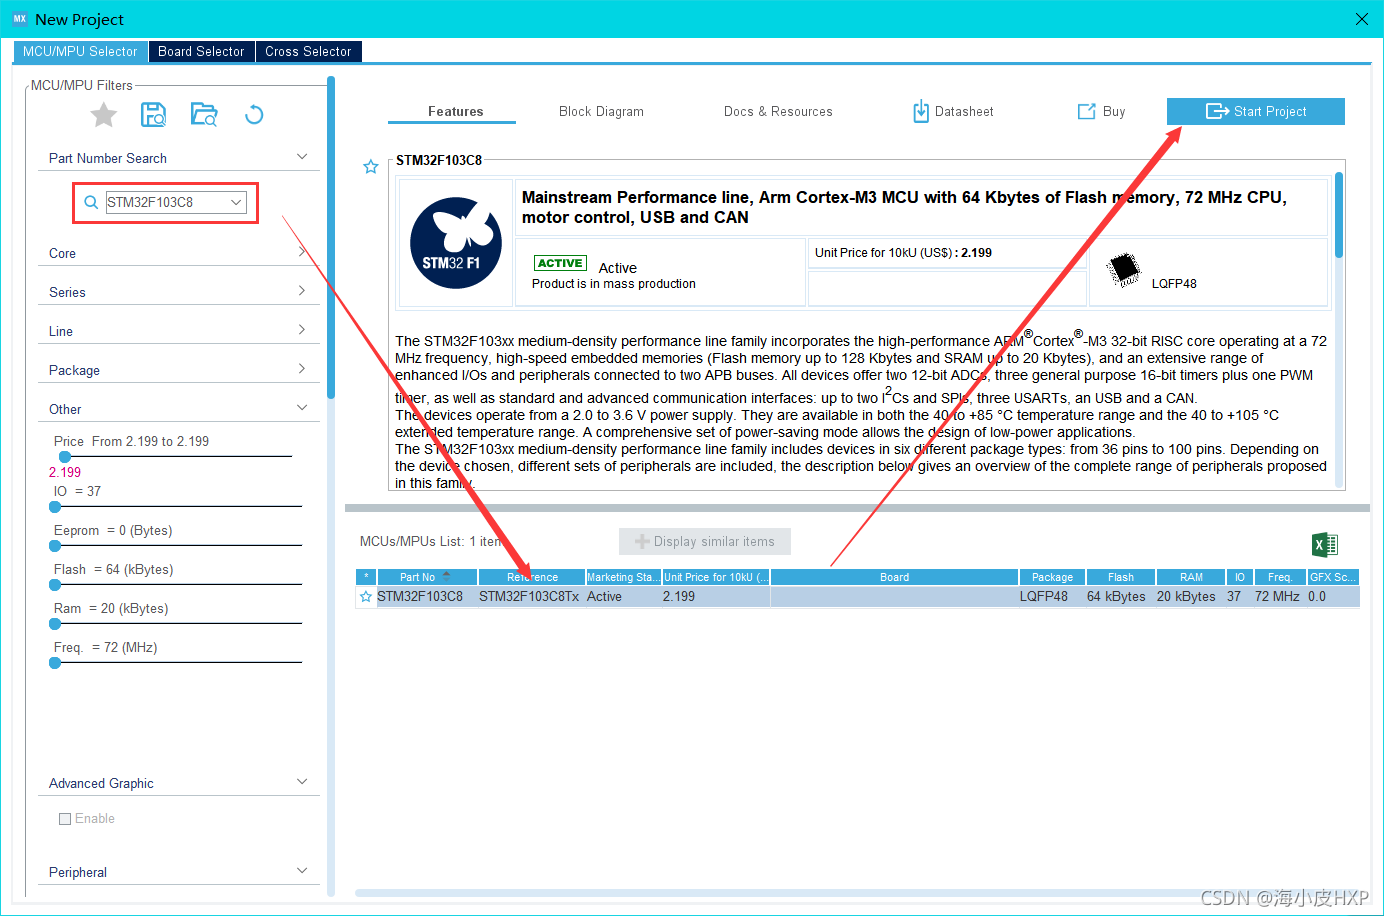Click the MX application logo
The height and width of the screenshot is (916, 1384).
click(x=19, y=19)
